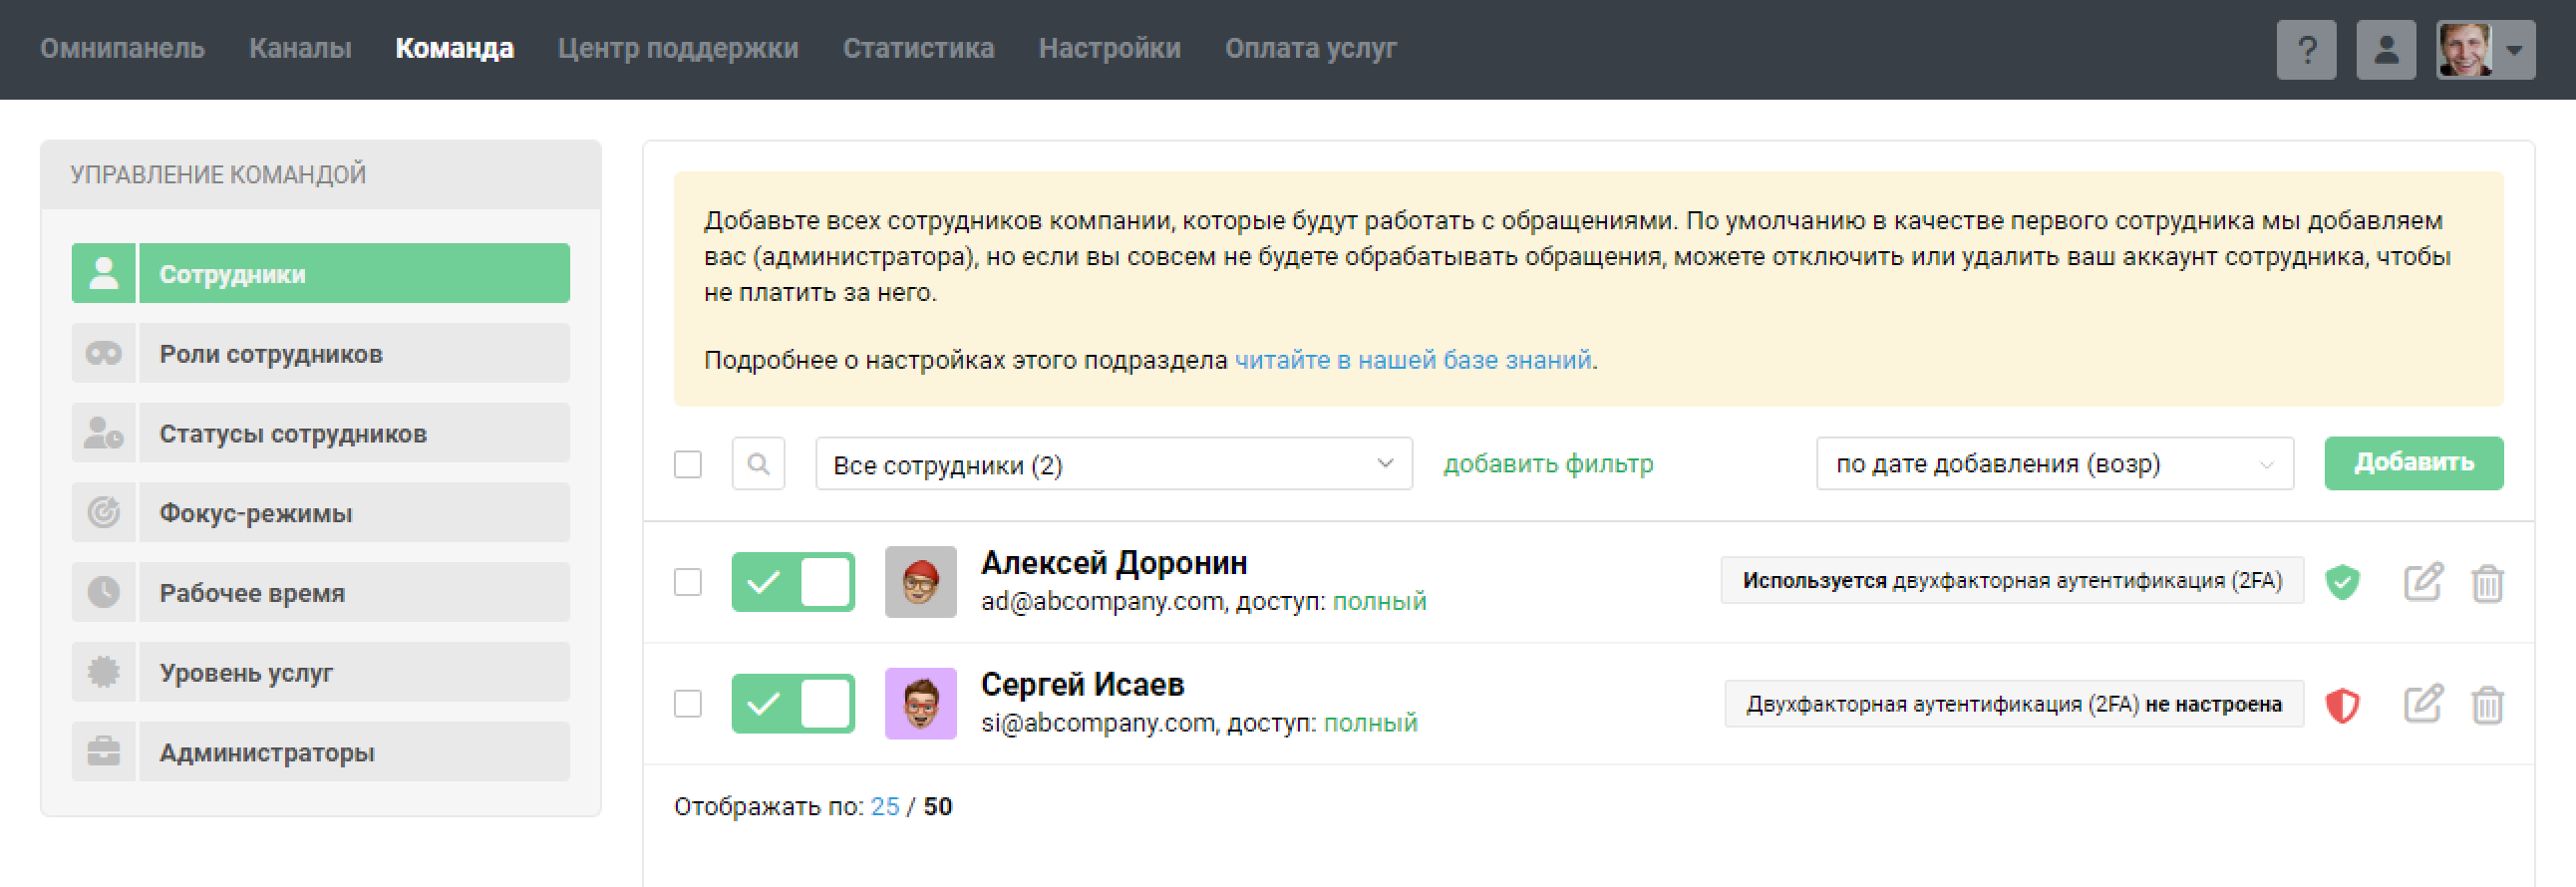Open Администраторы sidebar section
The width and height of the screenshot is (2576, 887).
[x=354, y=752]
